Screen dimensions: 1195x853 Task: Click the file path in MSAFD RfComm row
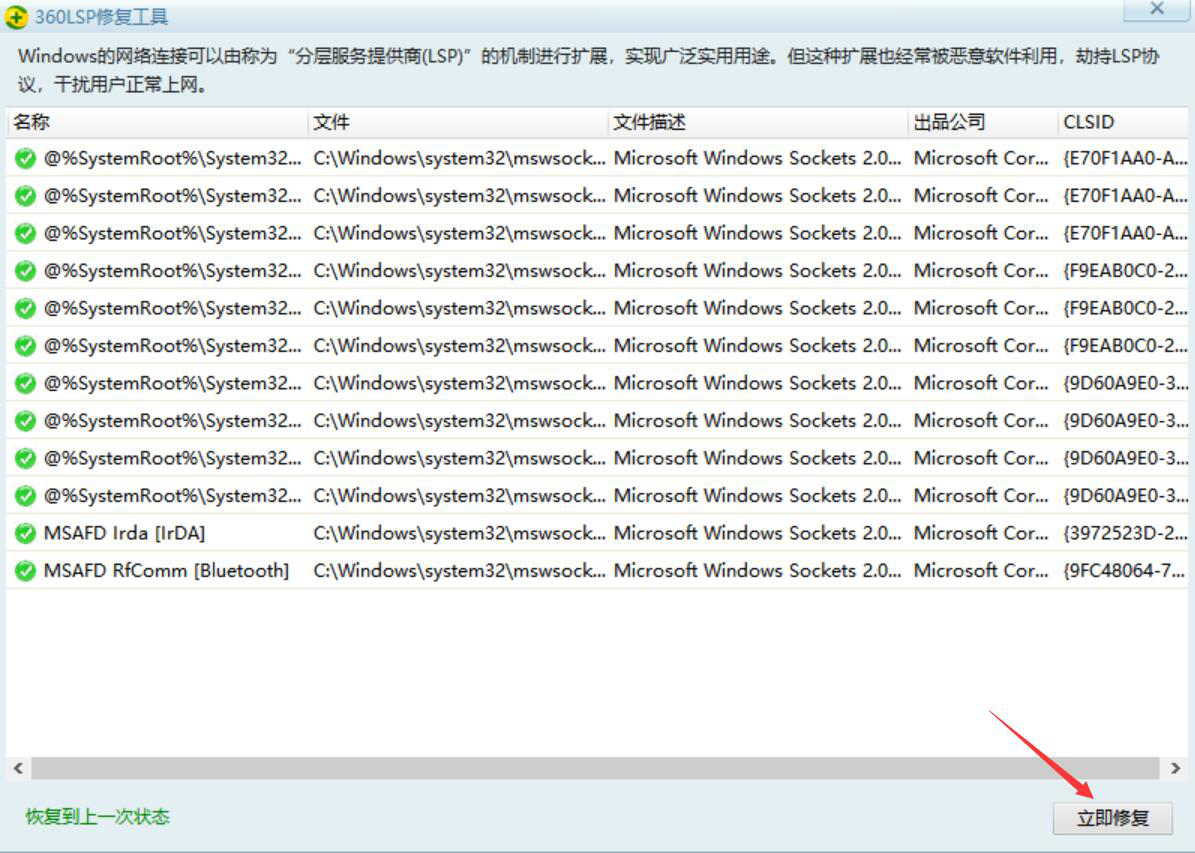[459, 570]
